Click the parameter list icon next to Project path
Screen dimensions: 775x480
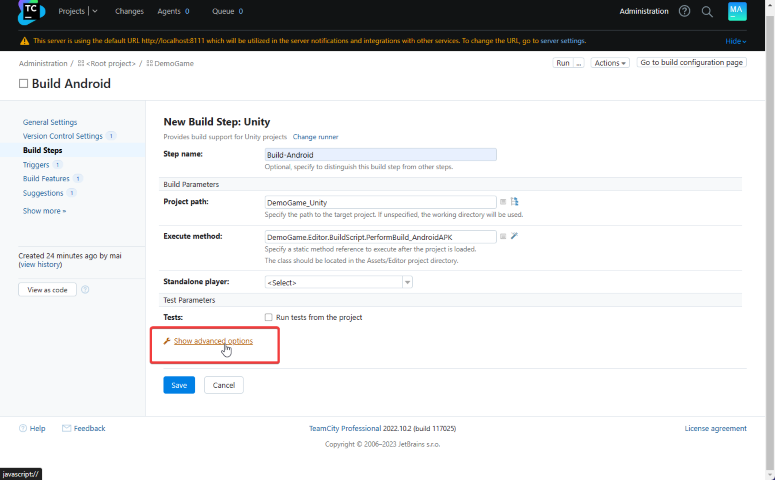(x=503, y=202)
